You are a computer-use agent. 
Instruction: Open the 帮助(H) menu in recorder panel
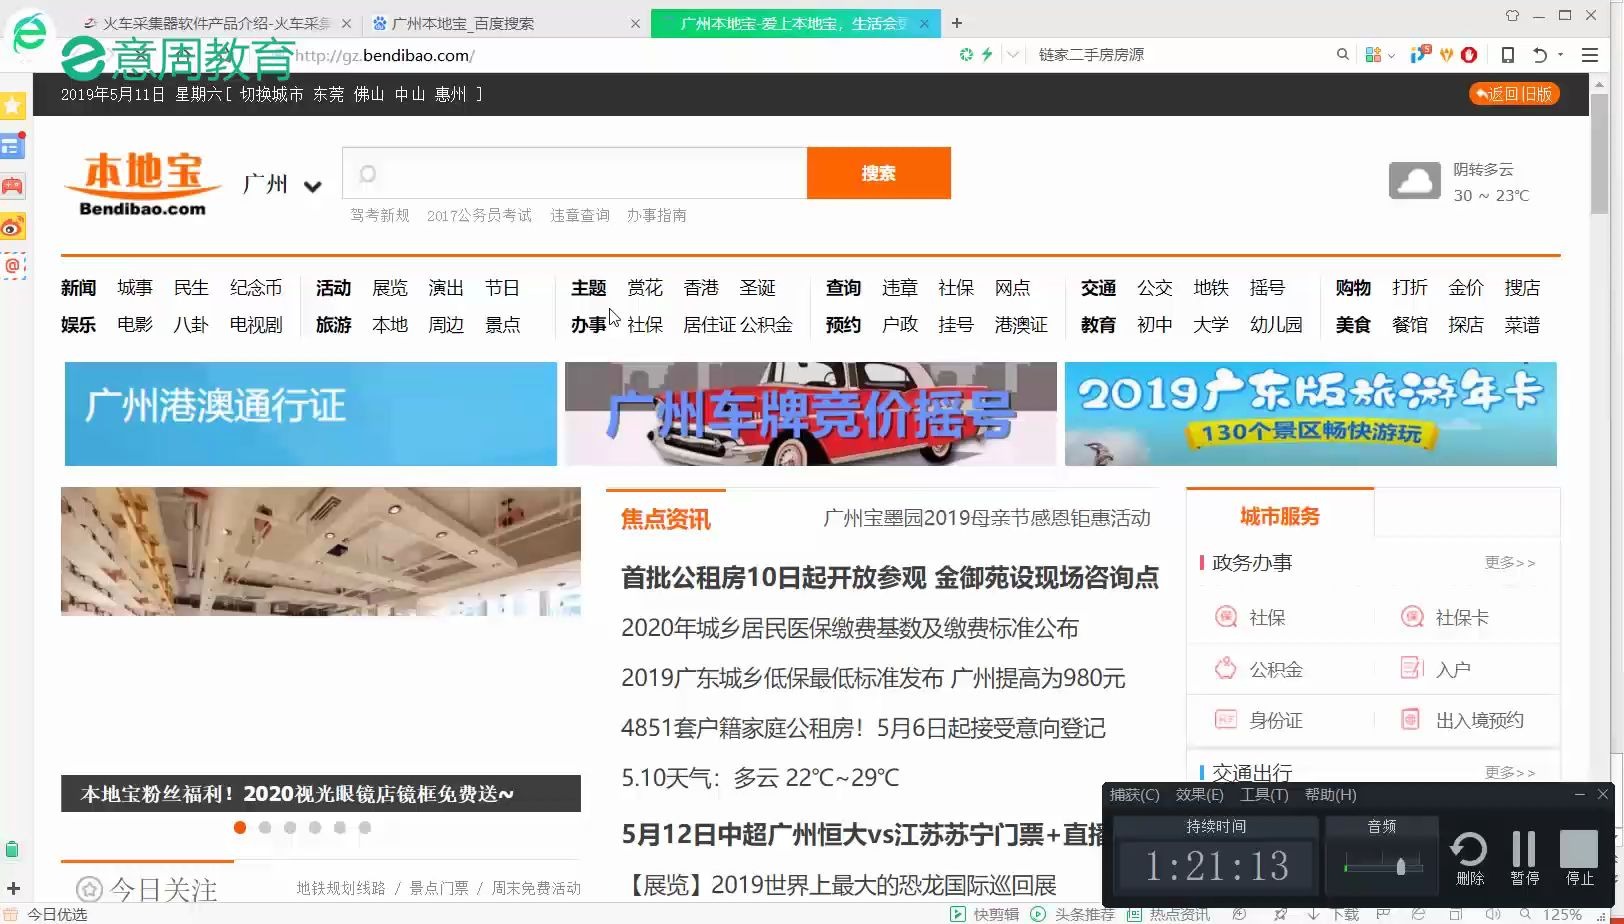1329,794
